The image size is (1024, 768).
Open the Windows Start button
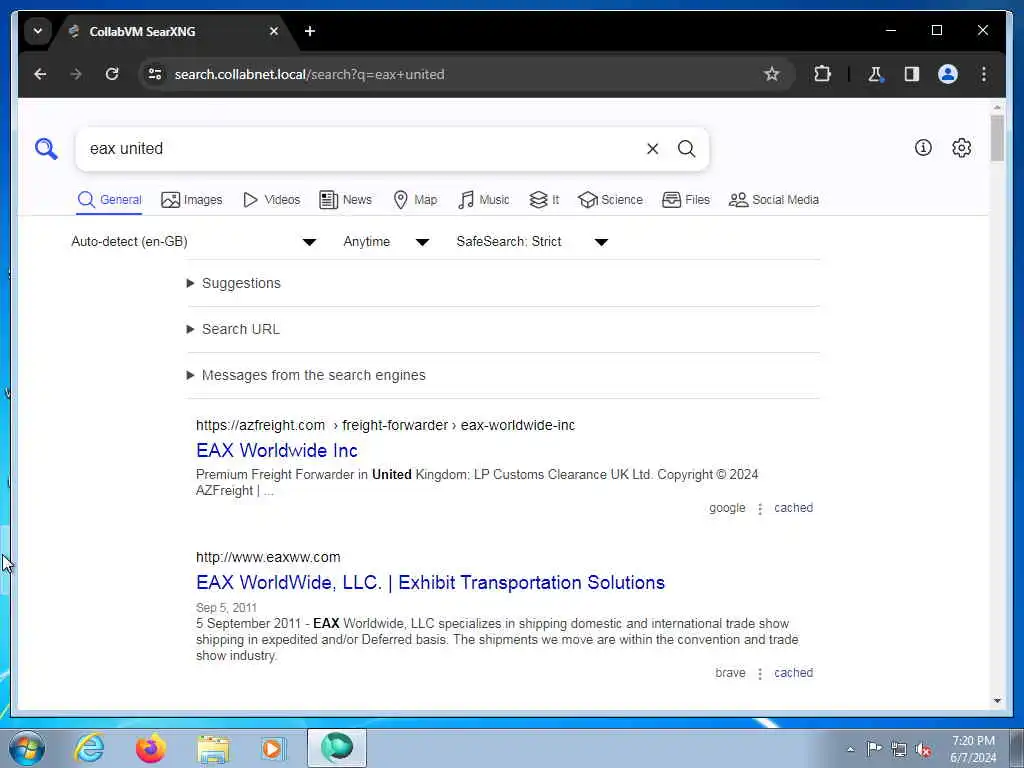click(27, 748)
